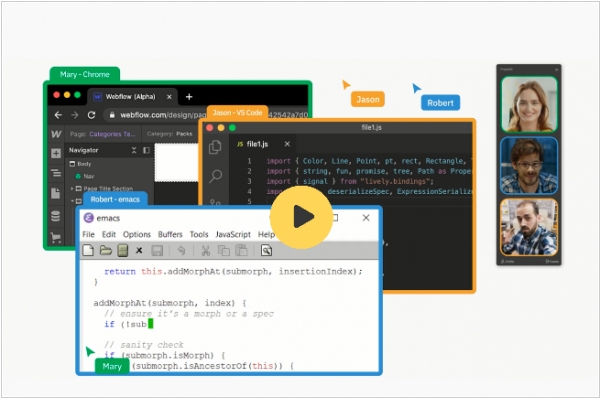The image size is (600, 398).
Task: Select the bearded man's video tile with orange border
Action: click(x=529, y=227)
